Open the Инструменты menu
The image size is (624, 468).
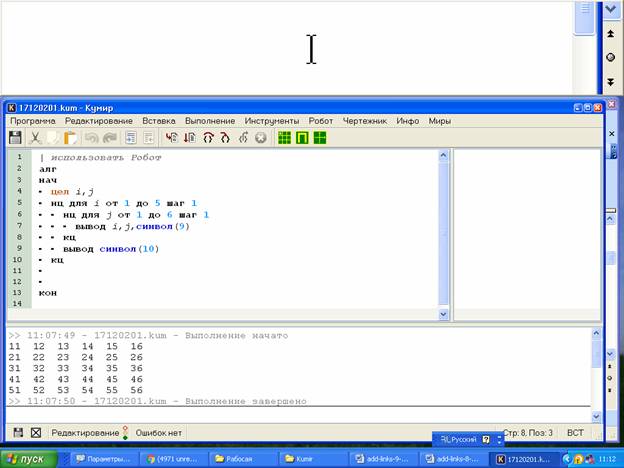point(272,121)
